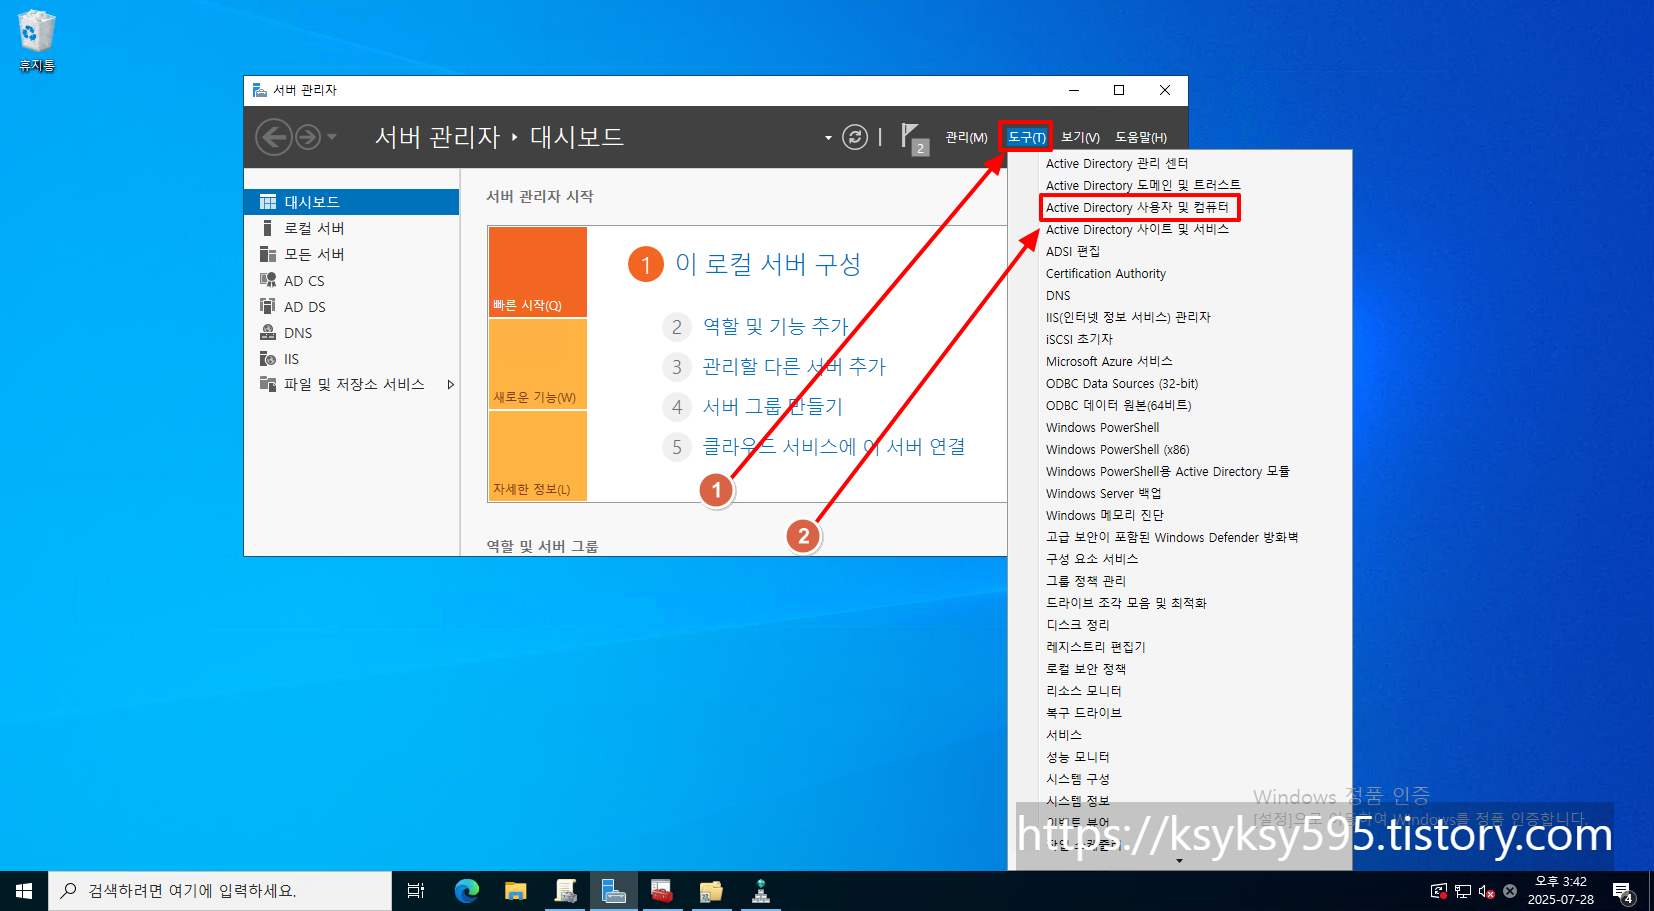Launch Windows PowerShell (x86) entry
This screenshot has height=911, width=1654.
(x=1117, y=449)
